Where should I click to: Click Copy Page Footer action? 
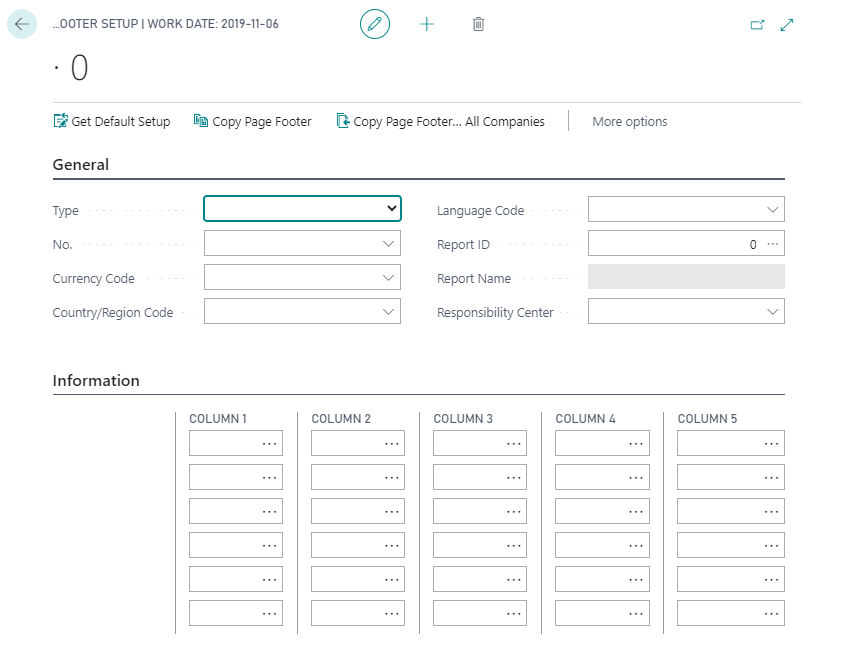(252, 121)
